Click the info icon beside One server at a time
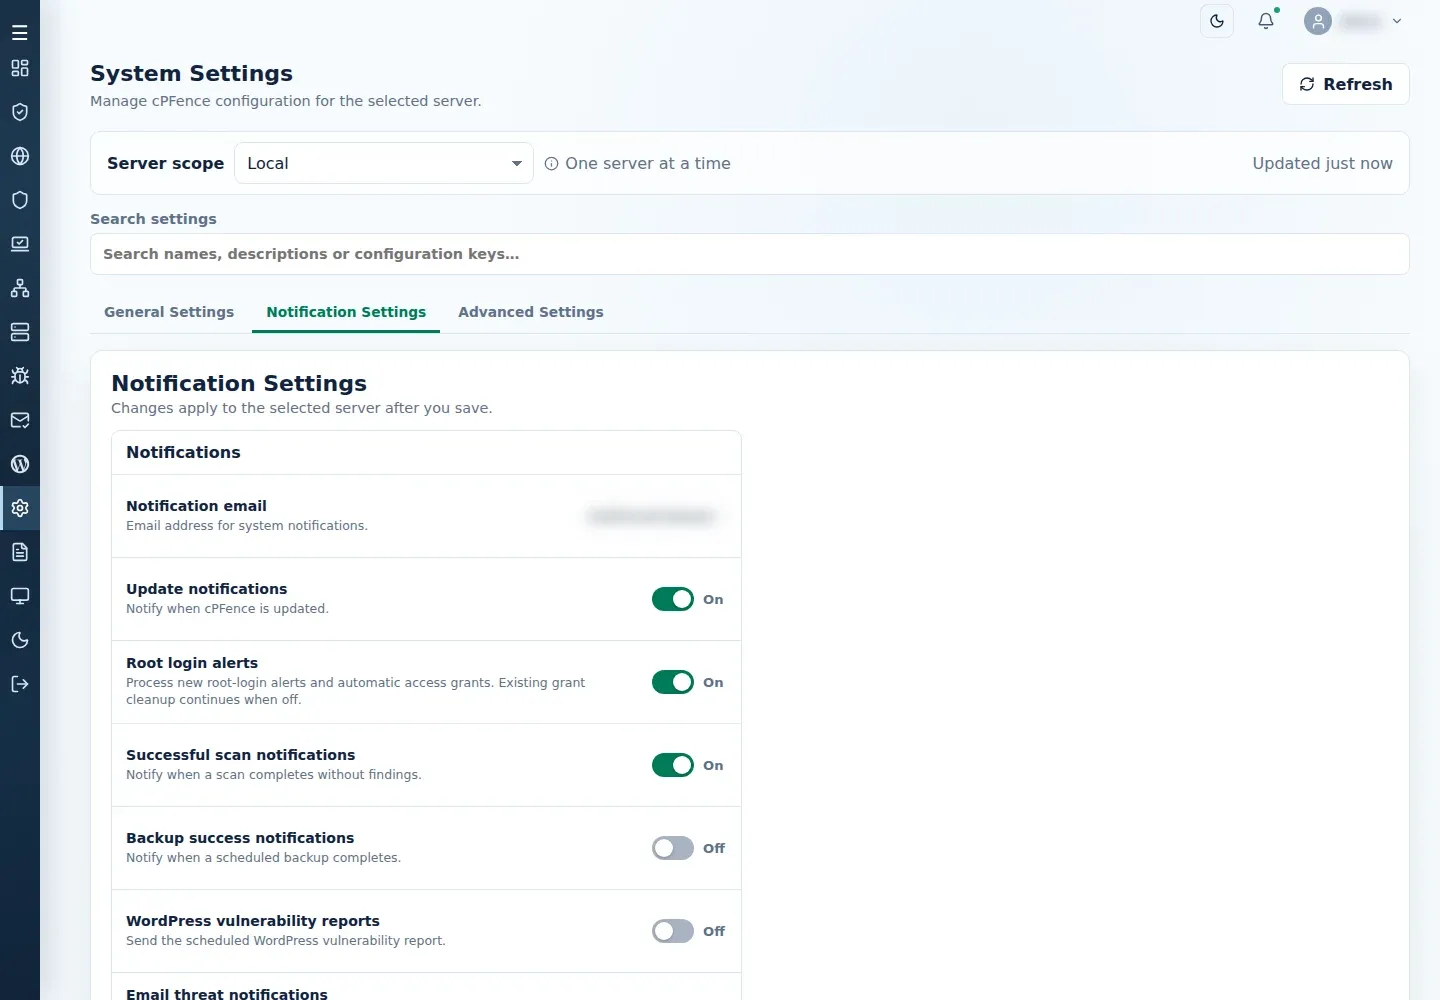 (x=551, y=164)
